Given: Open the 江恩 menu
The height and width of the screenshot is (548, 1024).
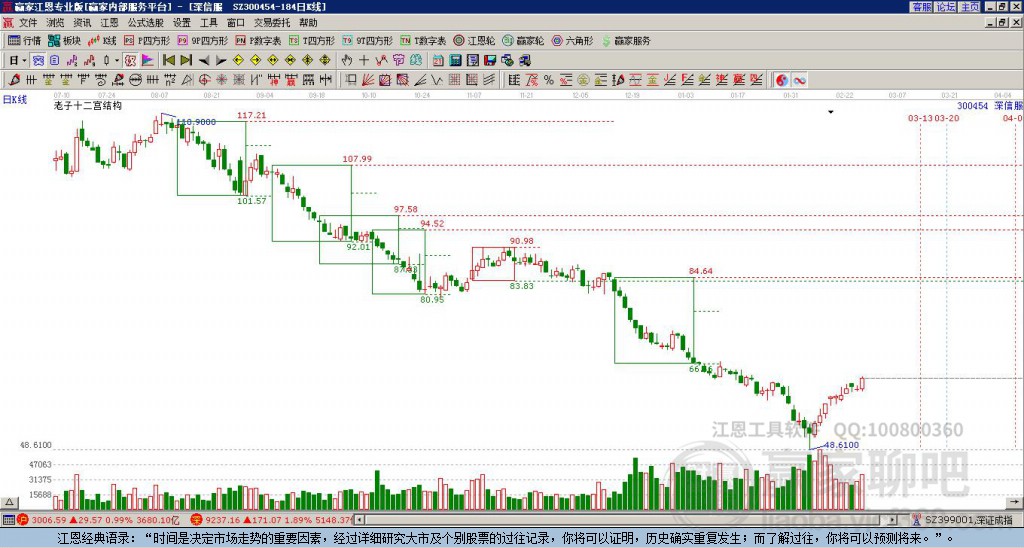Looking at the screenshot, I should [x=109, y=23].
